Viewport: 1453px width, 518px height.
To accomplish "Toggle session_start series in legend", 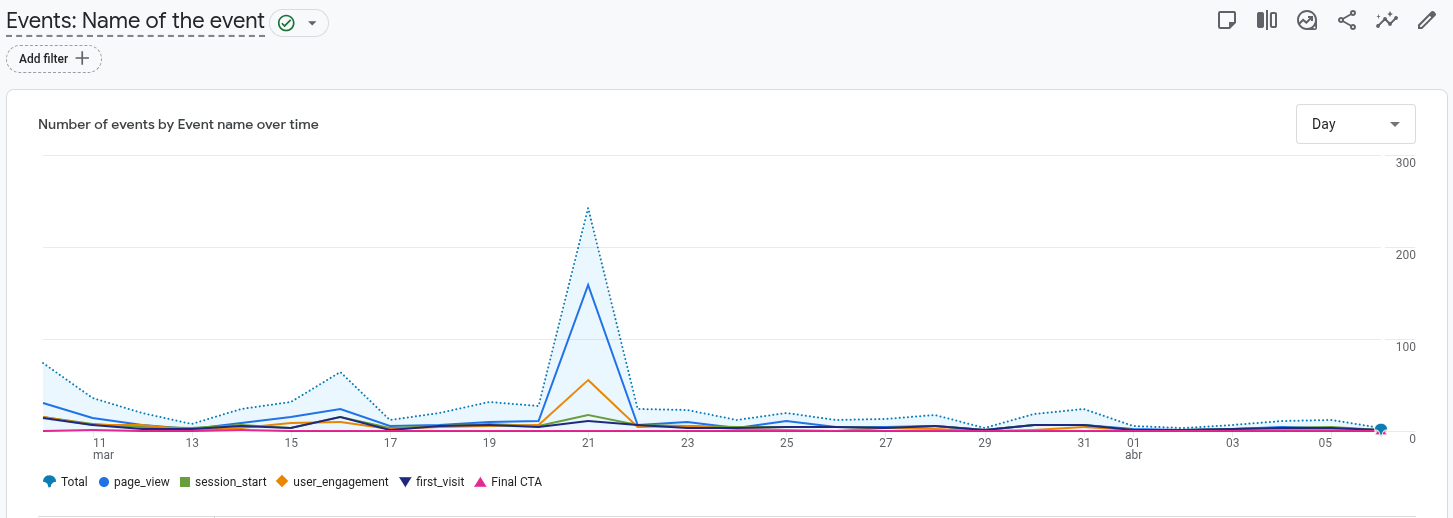I will [x=223, y=482].
